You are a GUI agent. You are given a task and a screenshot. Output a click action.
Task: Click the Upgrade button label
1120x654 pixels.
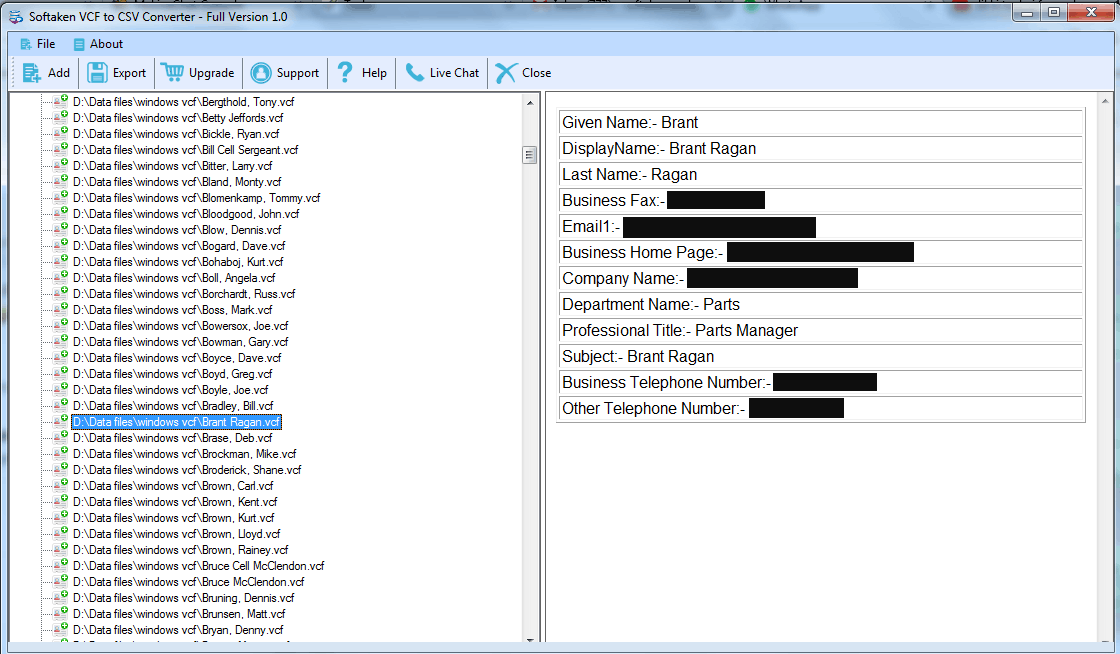coord(211,73)
